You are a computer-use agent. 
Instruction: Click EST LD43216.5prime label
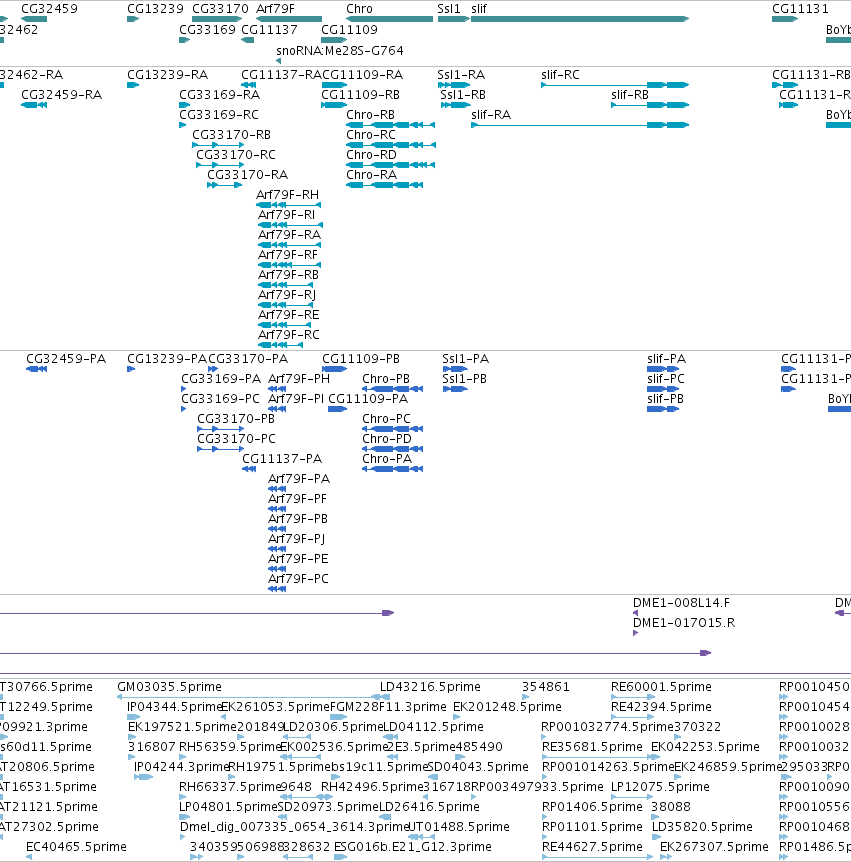point(430,687)
